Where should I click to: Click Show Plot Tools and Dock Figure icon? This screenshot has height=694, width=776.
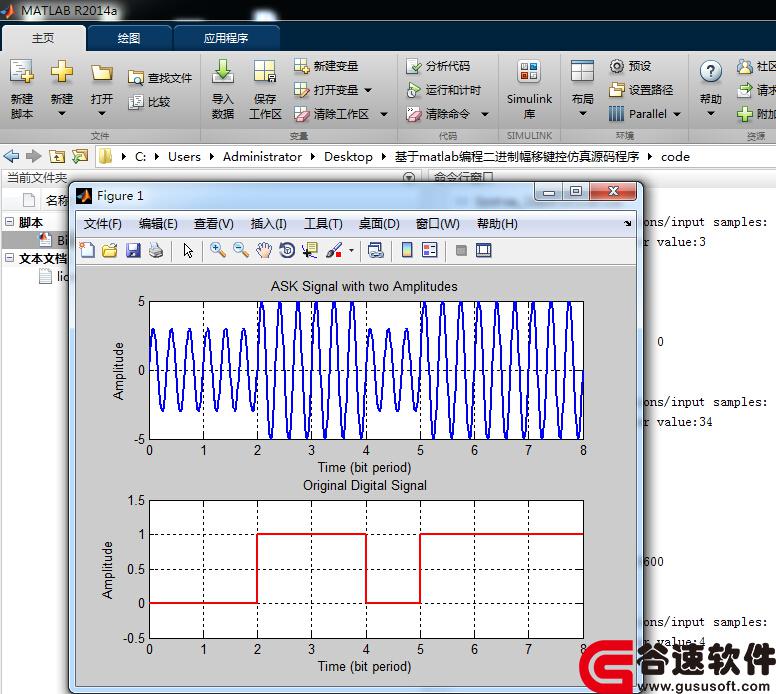click(x=484, y=250)
